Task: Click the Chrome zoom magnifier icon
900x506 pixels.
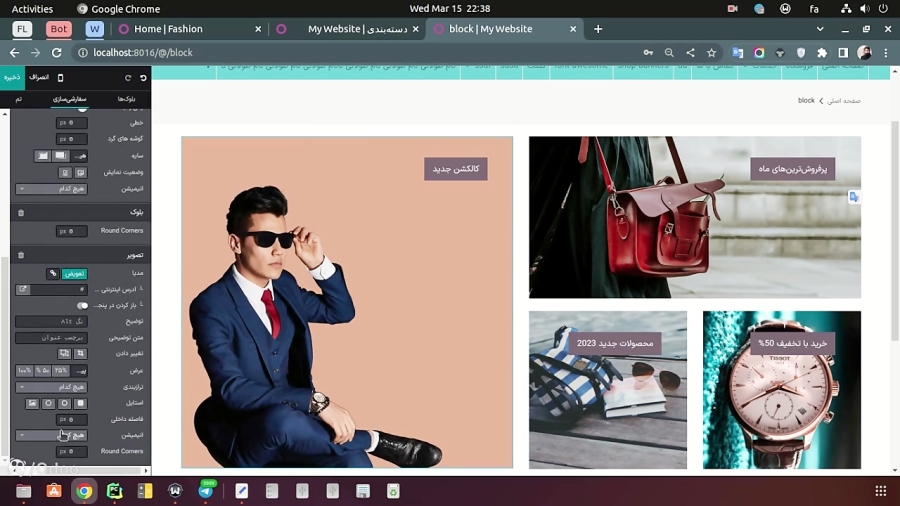Action: click(669, 53)
